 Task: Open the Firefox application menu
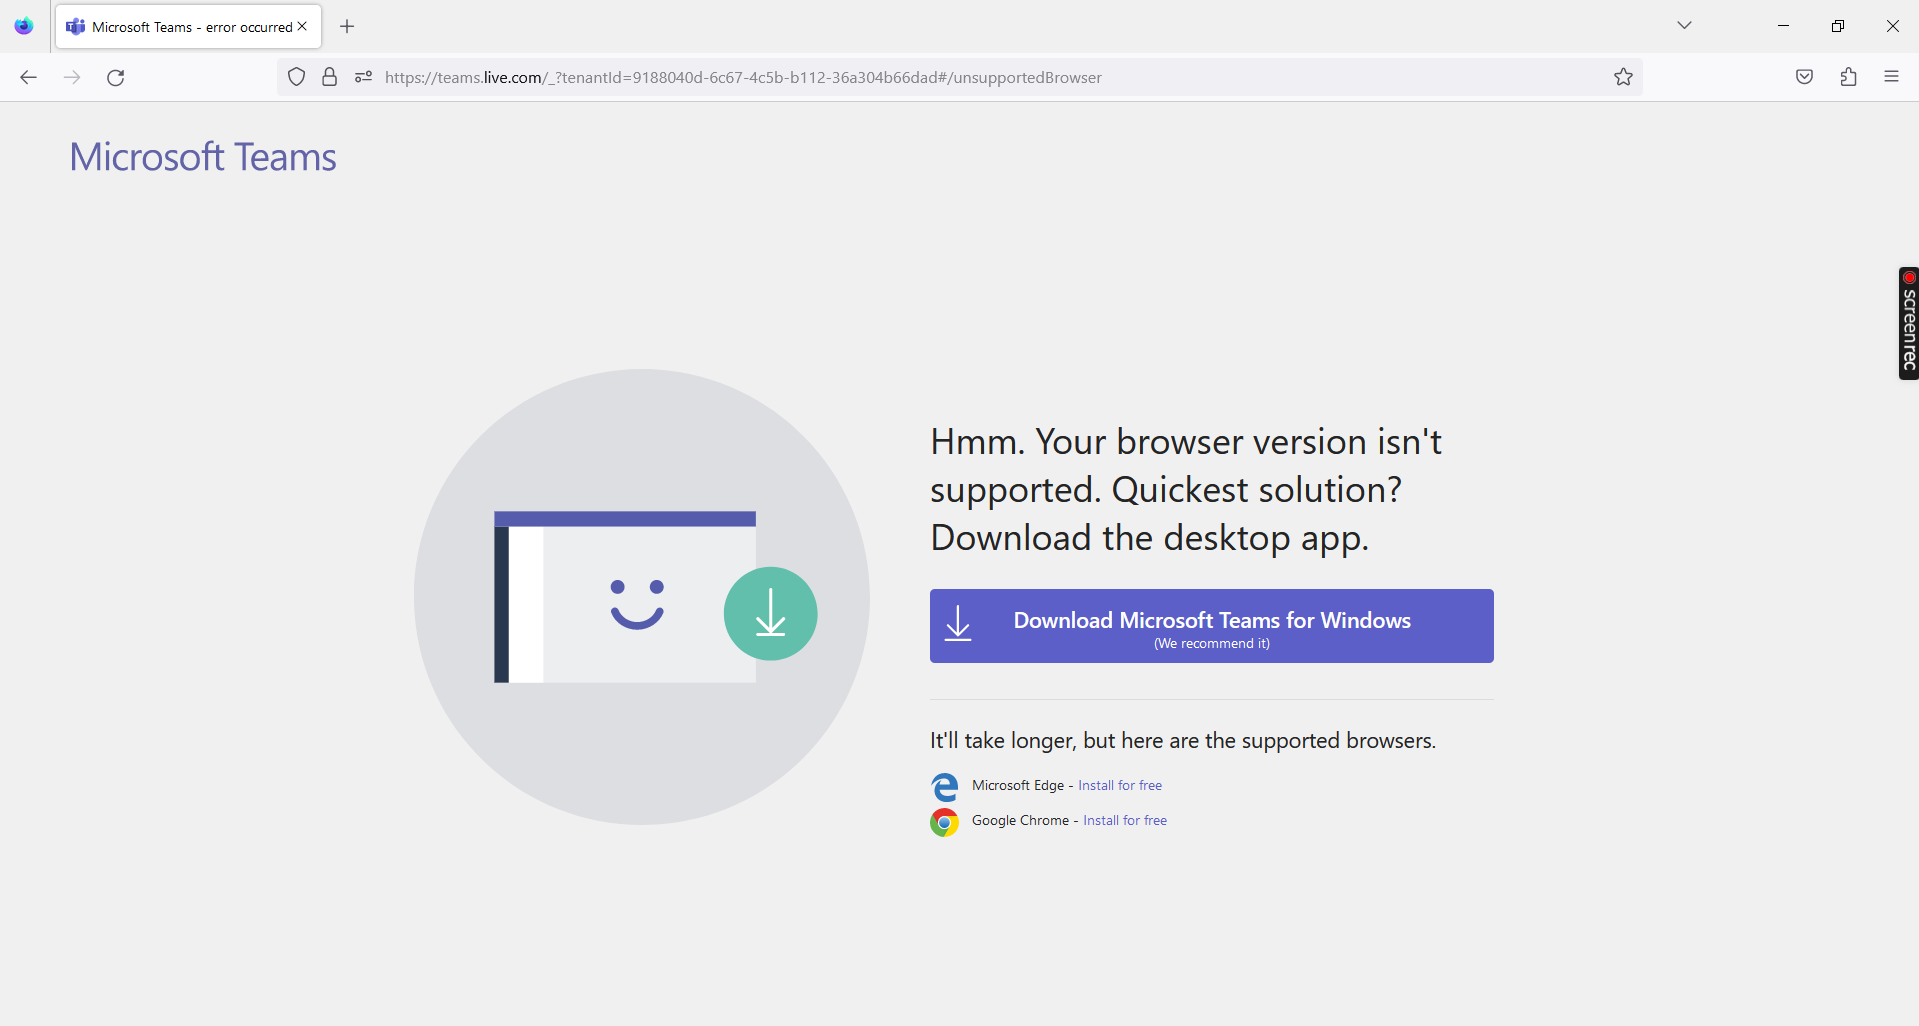1892,77
